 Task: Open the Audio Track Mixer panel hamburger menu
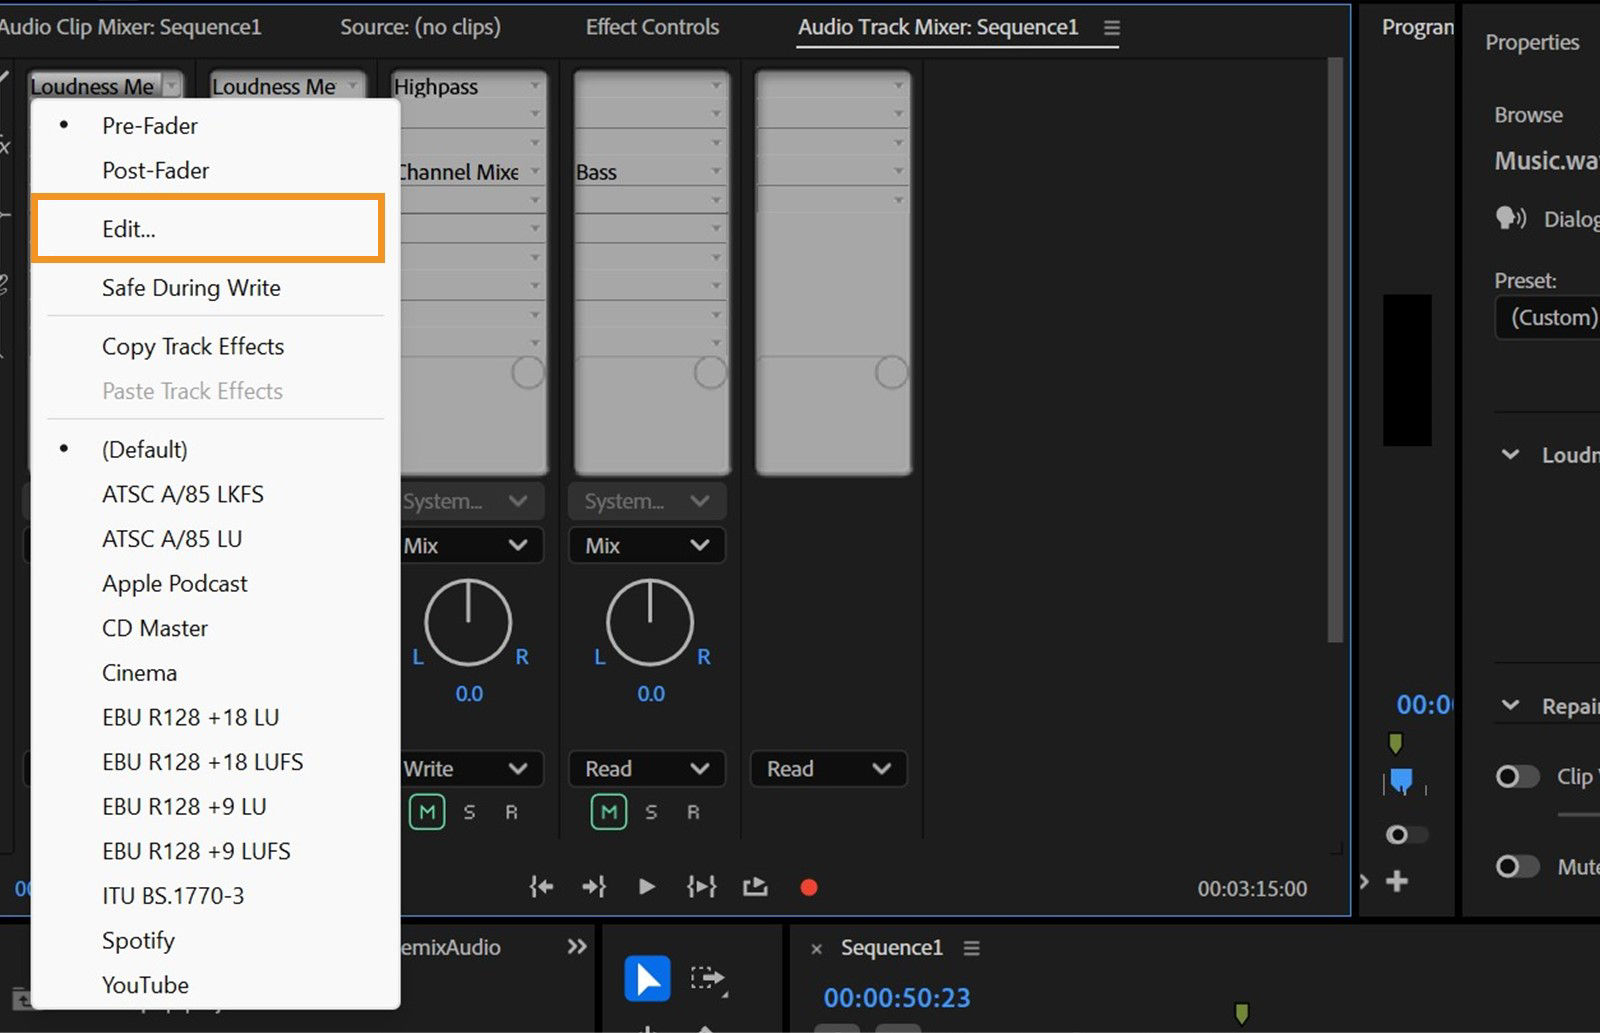click(1111, 28)
